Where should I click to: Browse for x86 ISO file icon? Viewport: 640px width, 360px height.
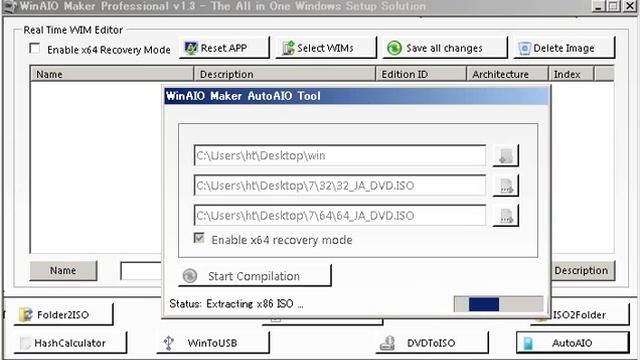[506, 185]
